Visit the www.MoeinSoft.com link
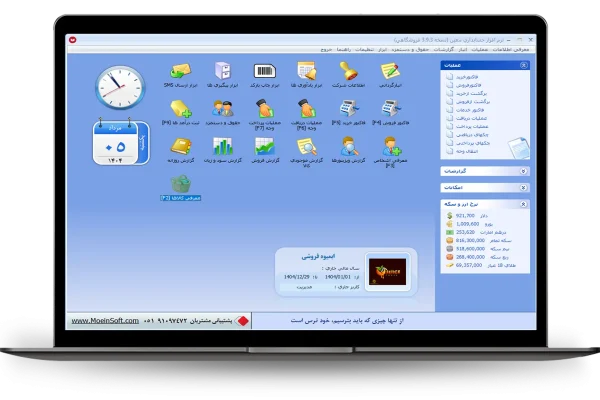 (x=105, y=321)
